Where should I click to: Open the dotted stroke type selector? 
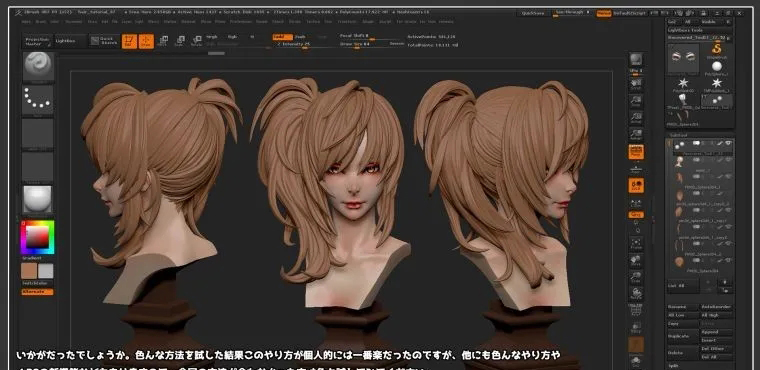click(38, 100)
